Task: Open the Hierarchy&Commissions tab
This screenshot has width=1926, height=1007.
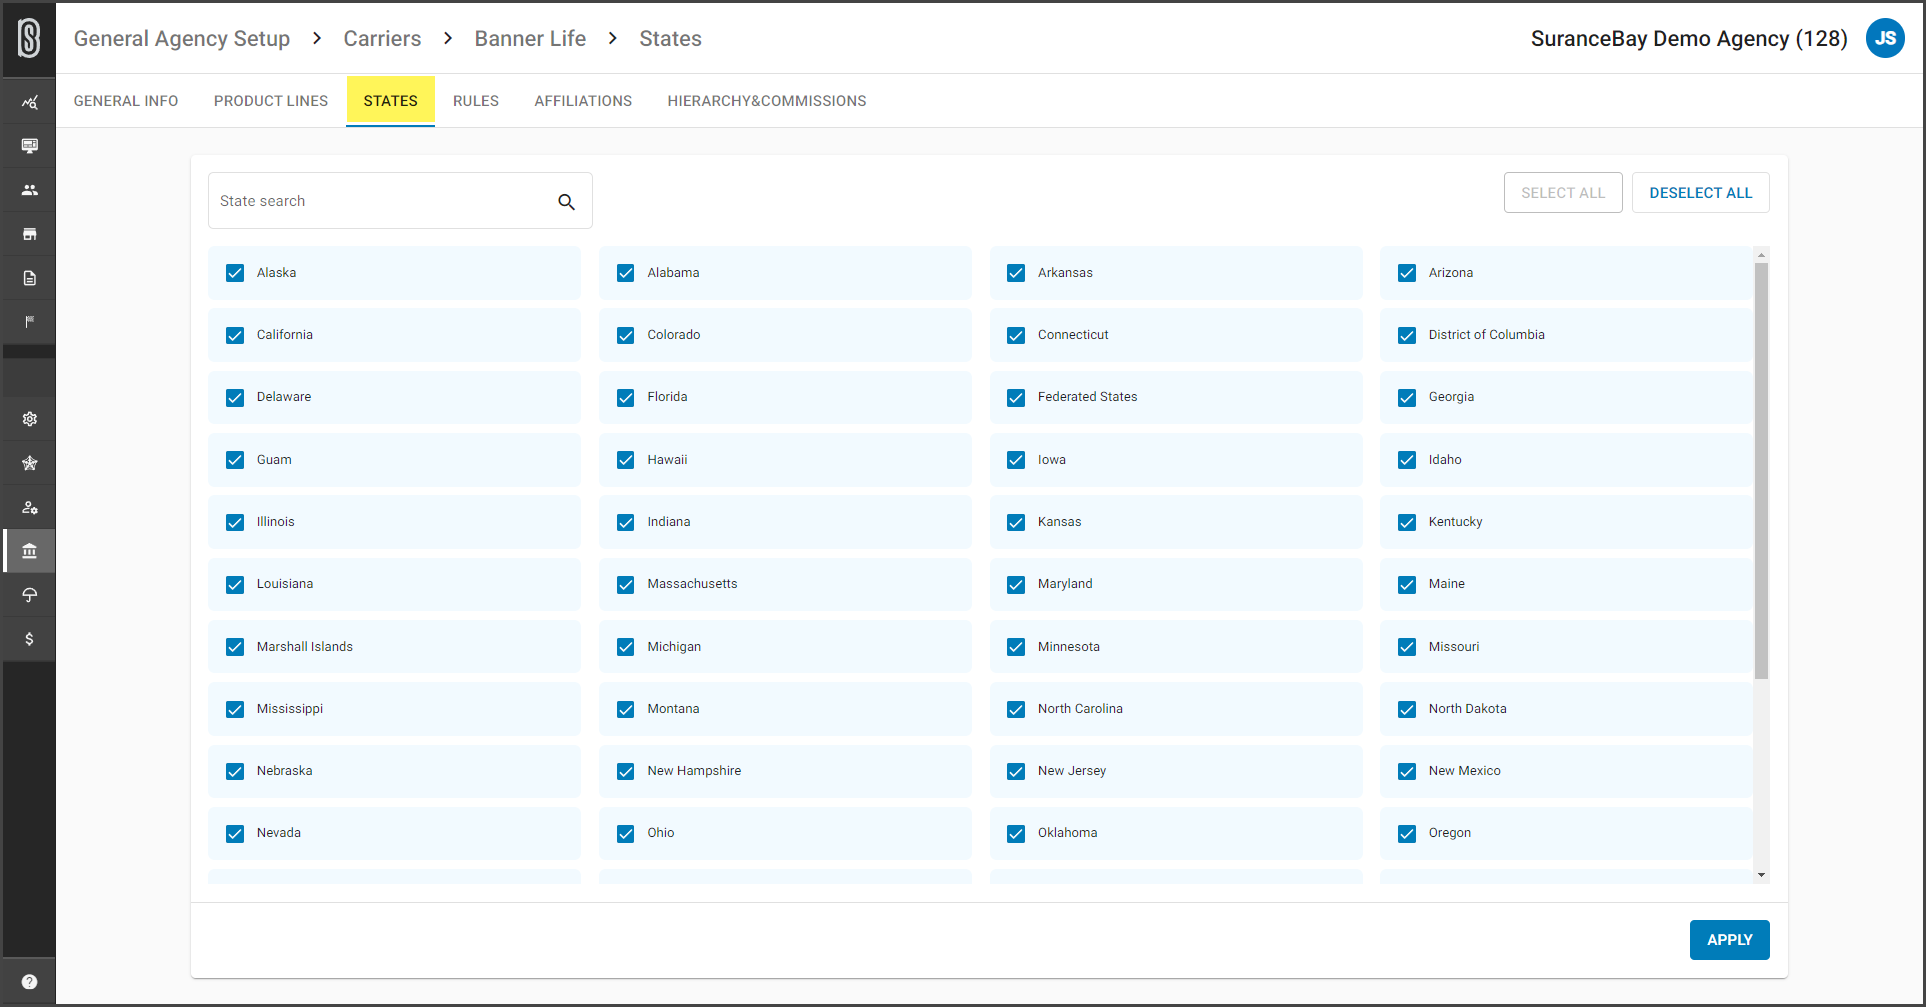Action: click(767, 101)
